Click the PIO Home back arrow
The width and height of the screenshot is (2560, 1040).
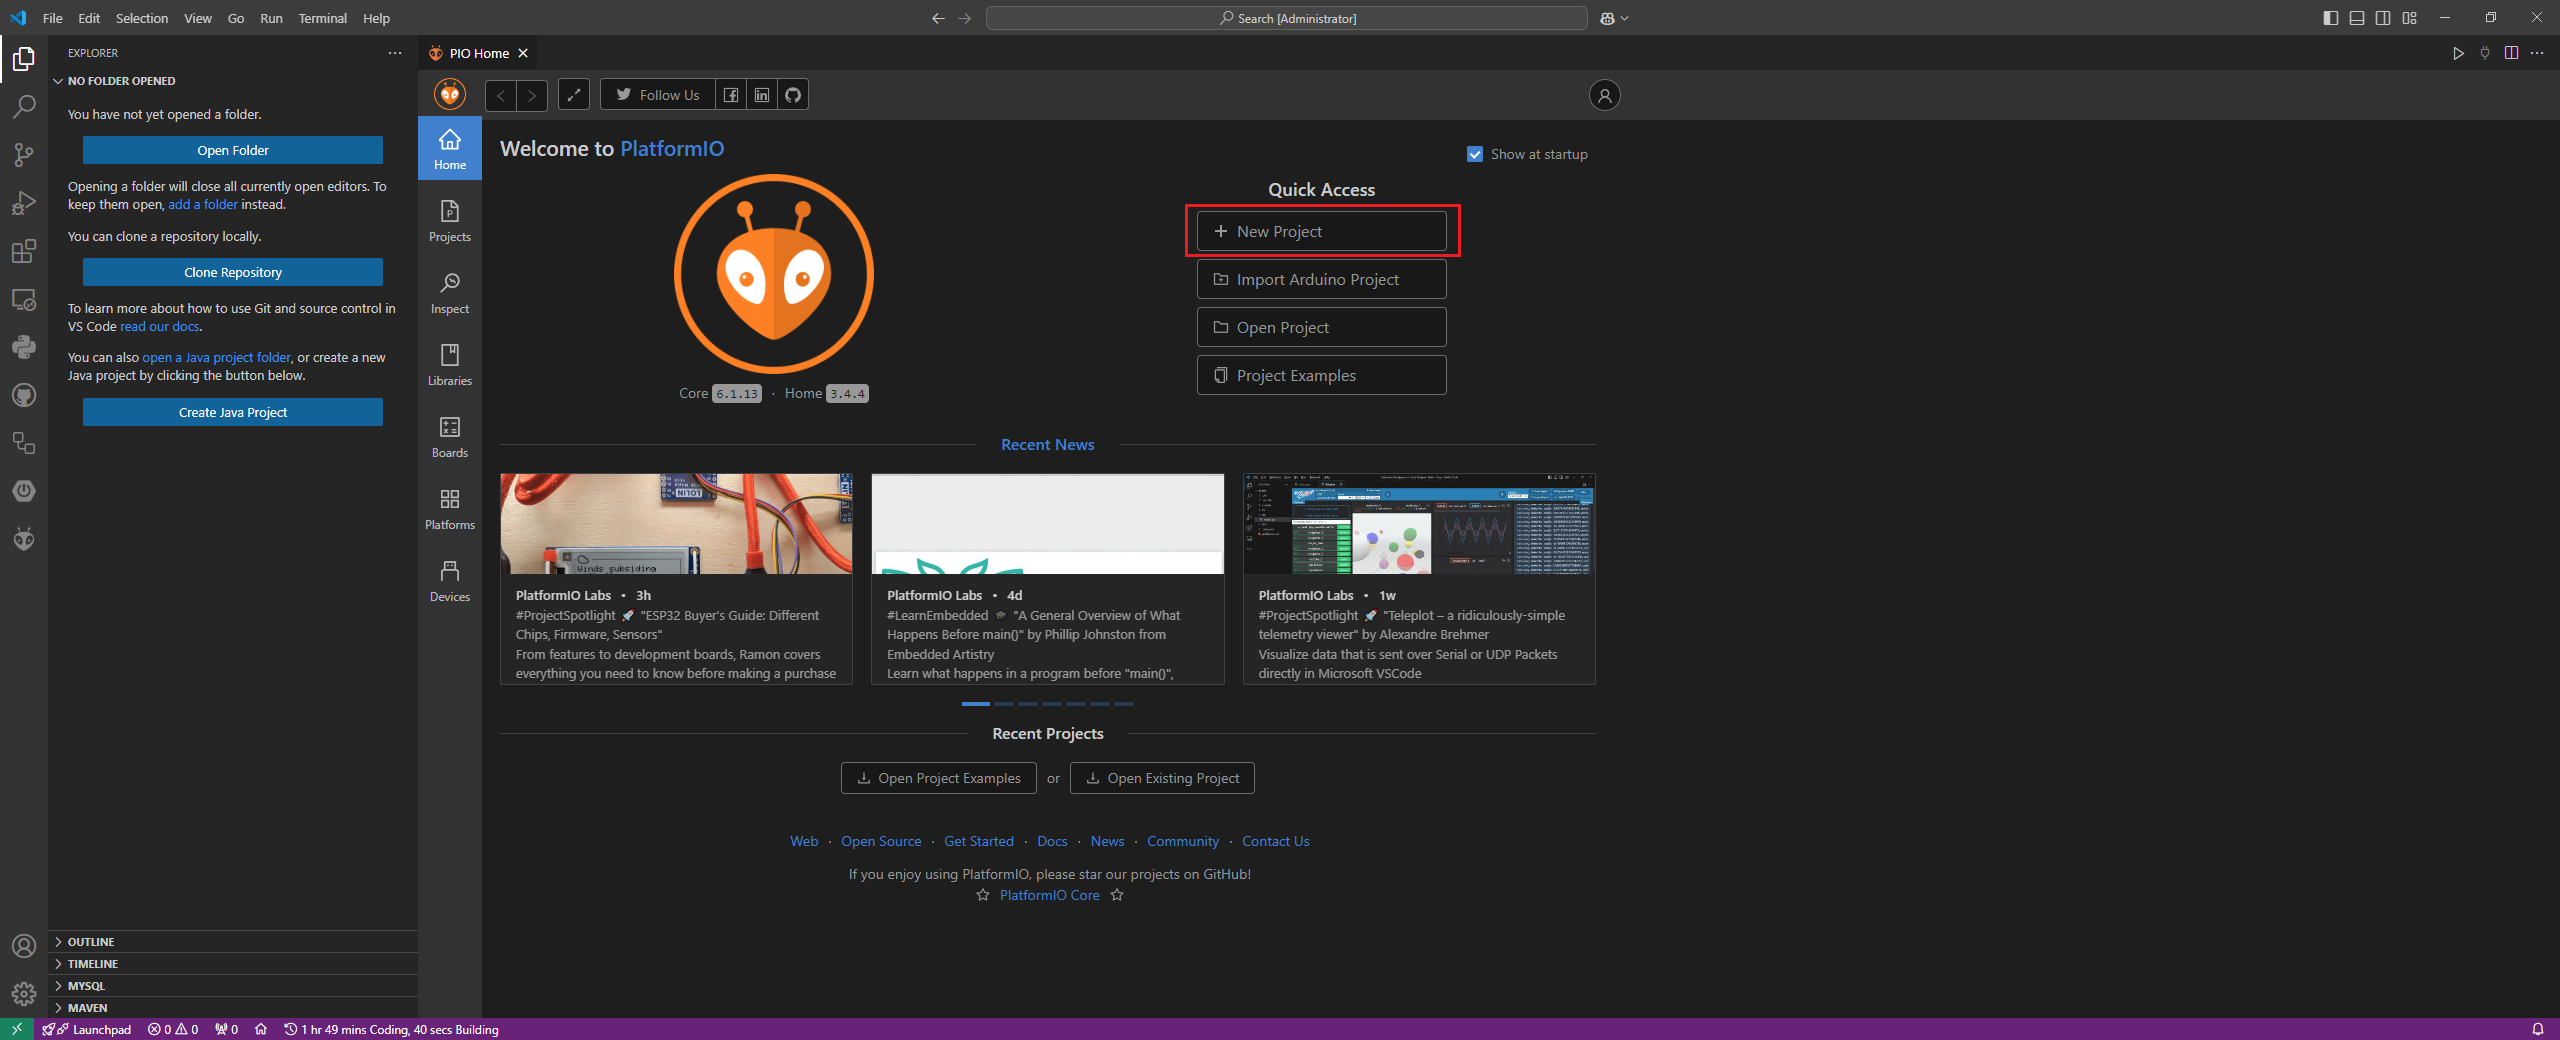[x=501, y=95]
